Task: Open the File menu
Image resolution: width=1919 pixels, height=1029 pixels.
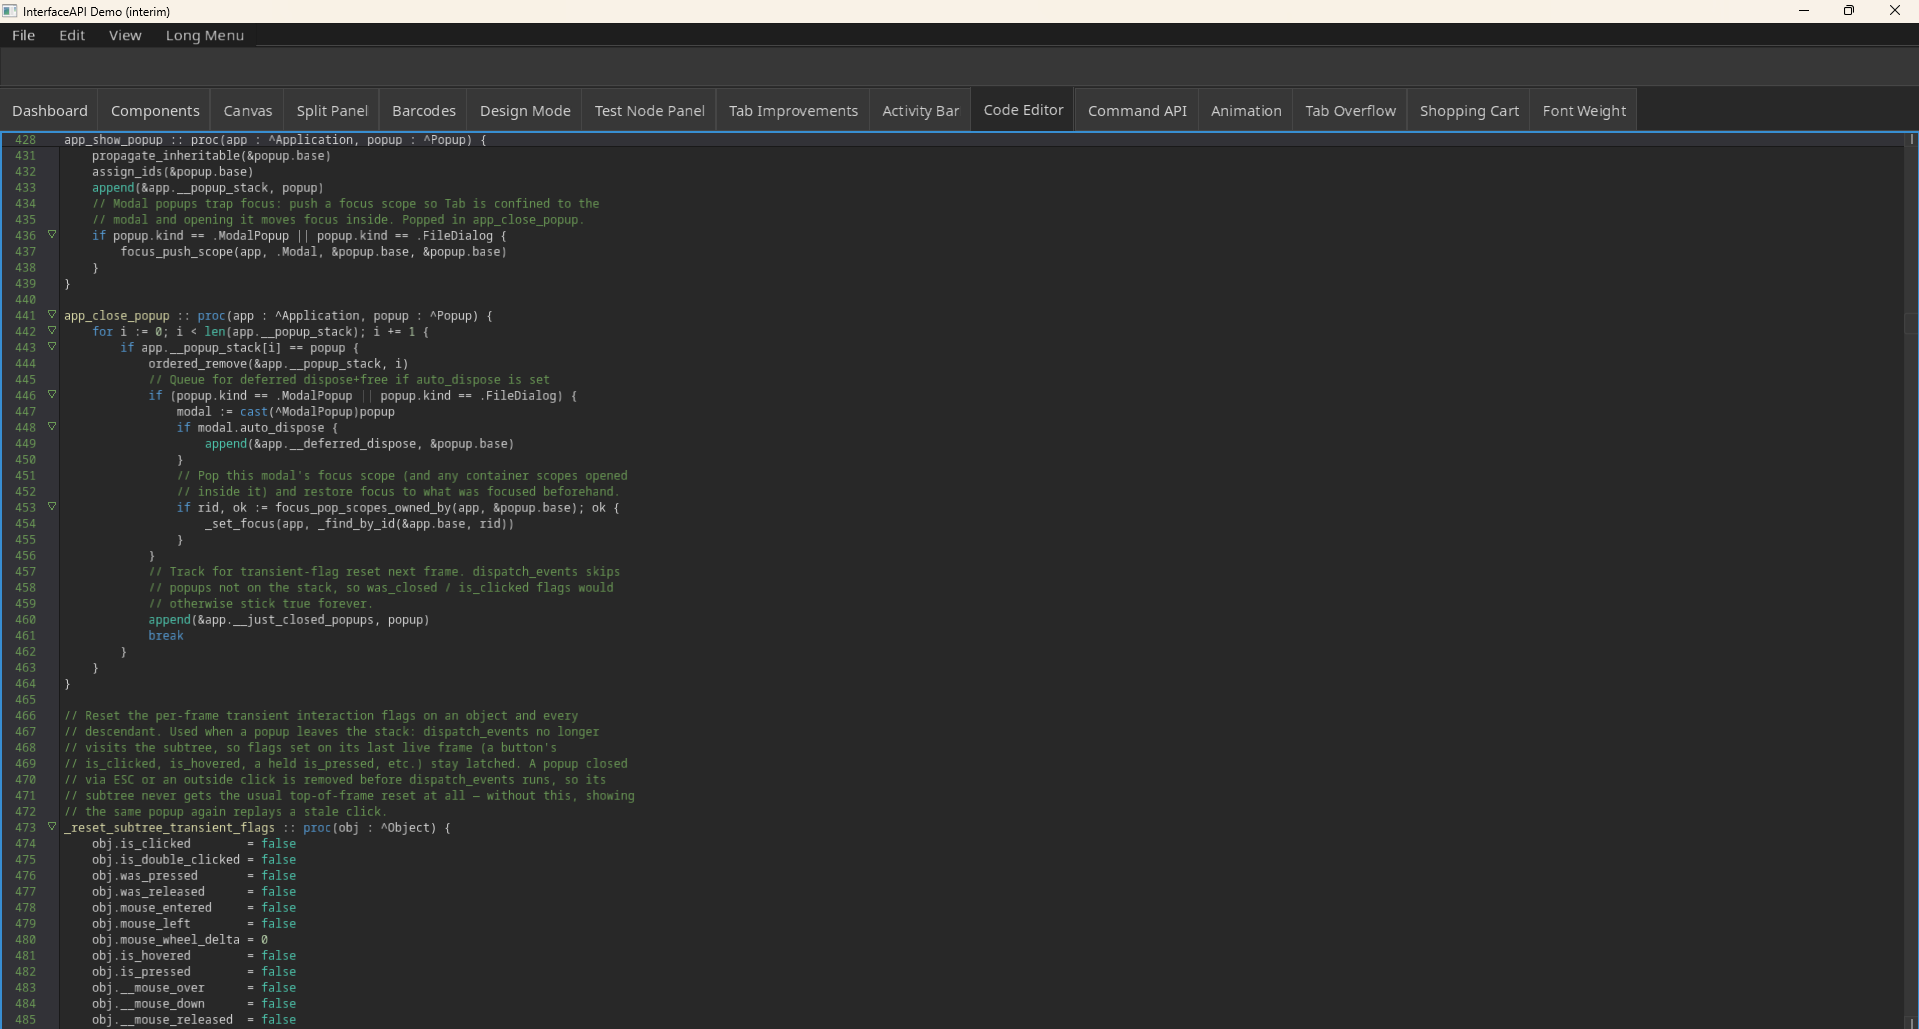Action: click(23, 35)
